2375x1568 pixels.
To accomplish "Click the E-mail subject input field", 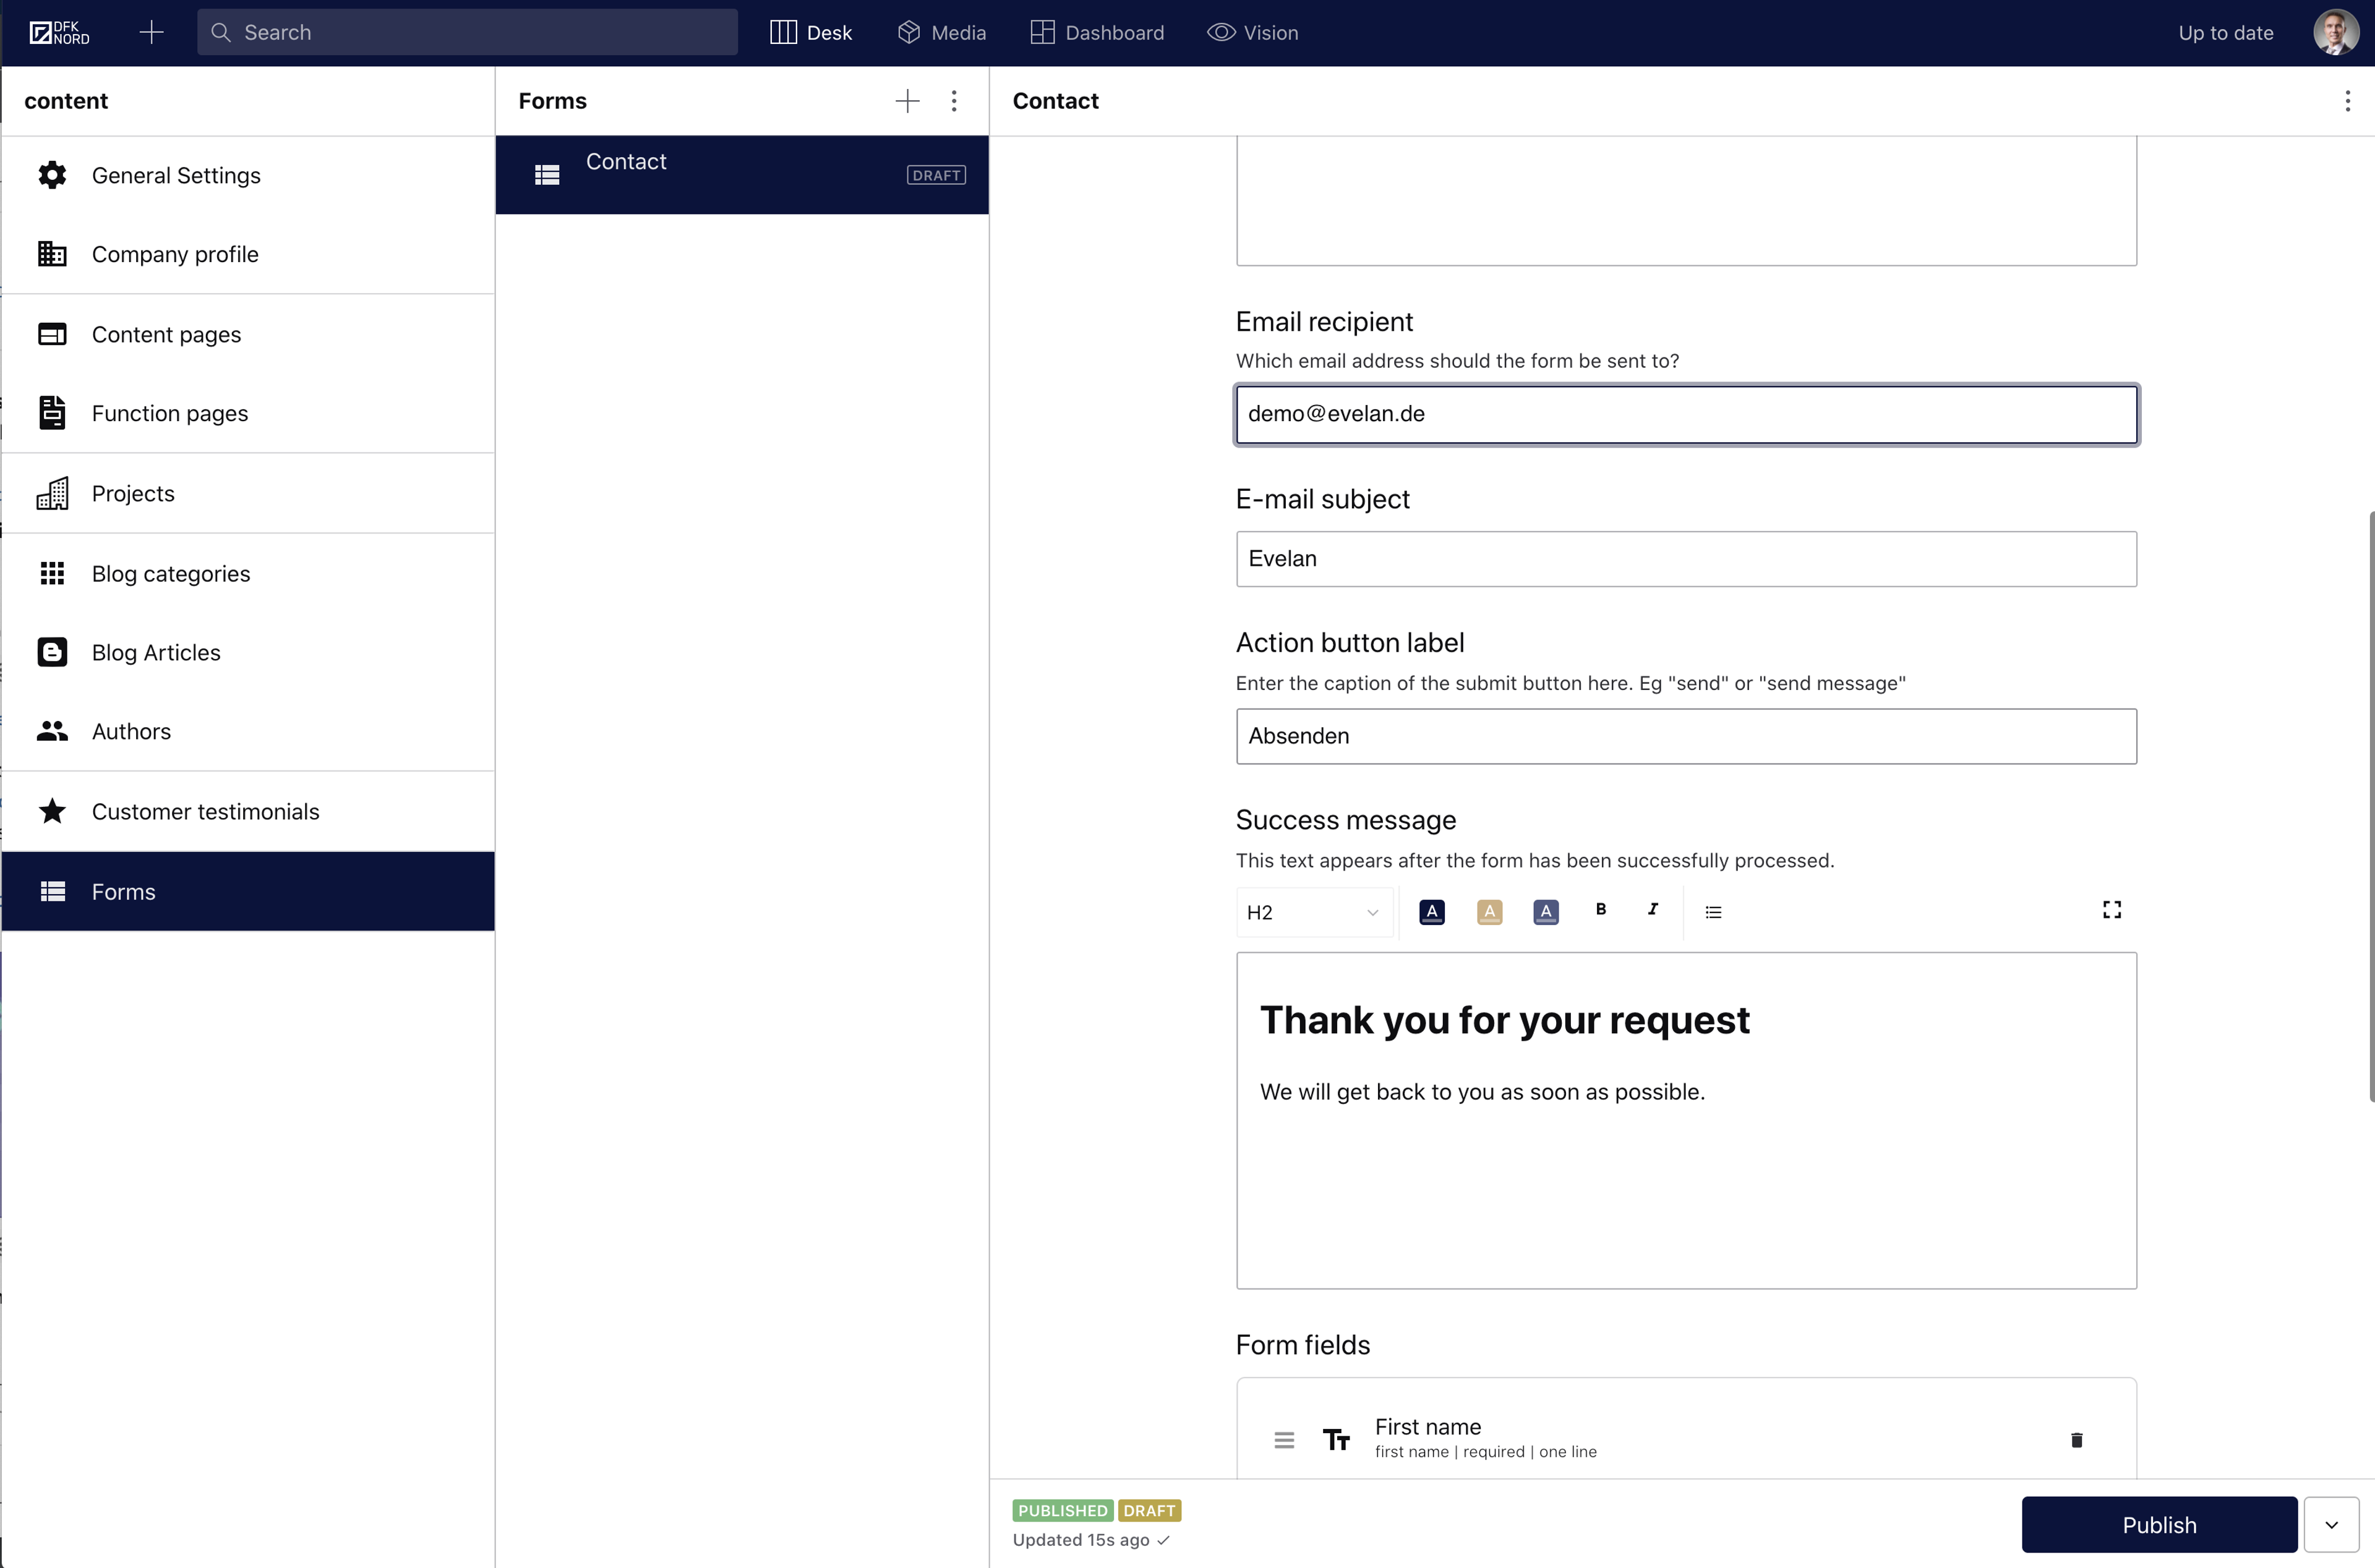I will [x=1685, y=558].
